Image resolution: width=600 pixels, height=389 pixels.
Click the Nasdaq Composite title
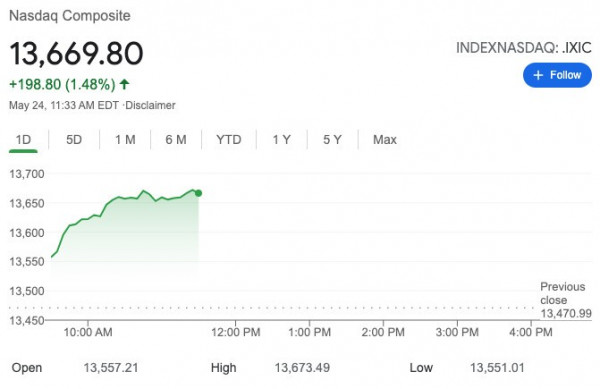[70, 16]
